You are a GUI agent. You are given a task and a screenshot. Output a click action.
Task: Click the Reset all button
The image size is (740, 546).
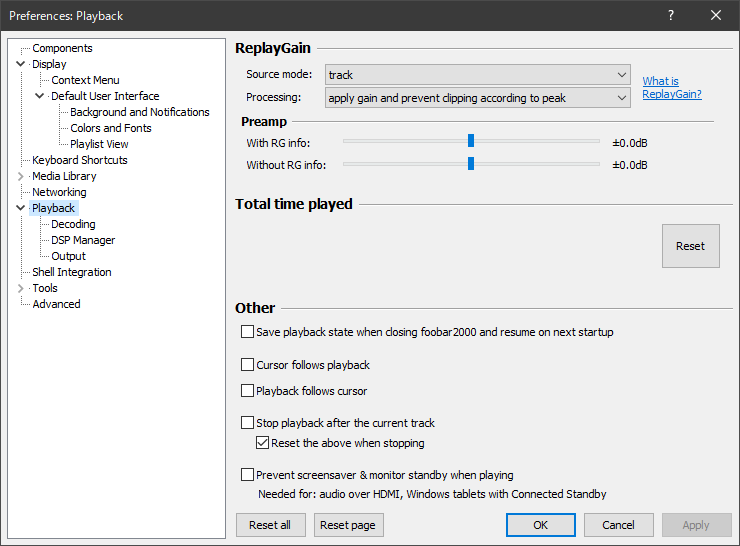tap(270, 525)
